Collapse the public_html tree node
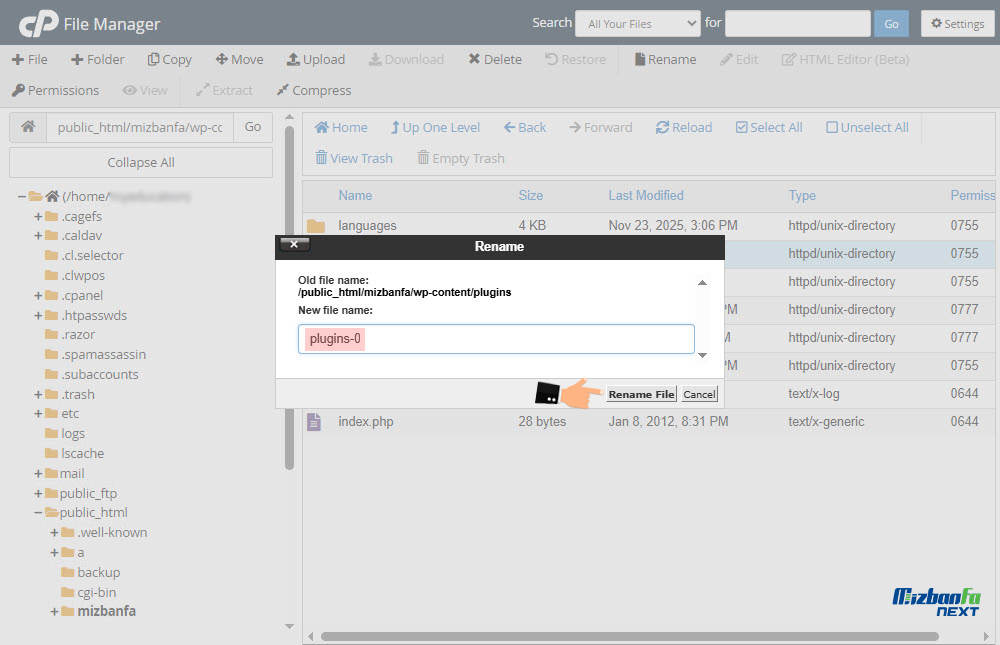The height and width of the screenshot is (645, 1000). 38,513
